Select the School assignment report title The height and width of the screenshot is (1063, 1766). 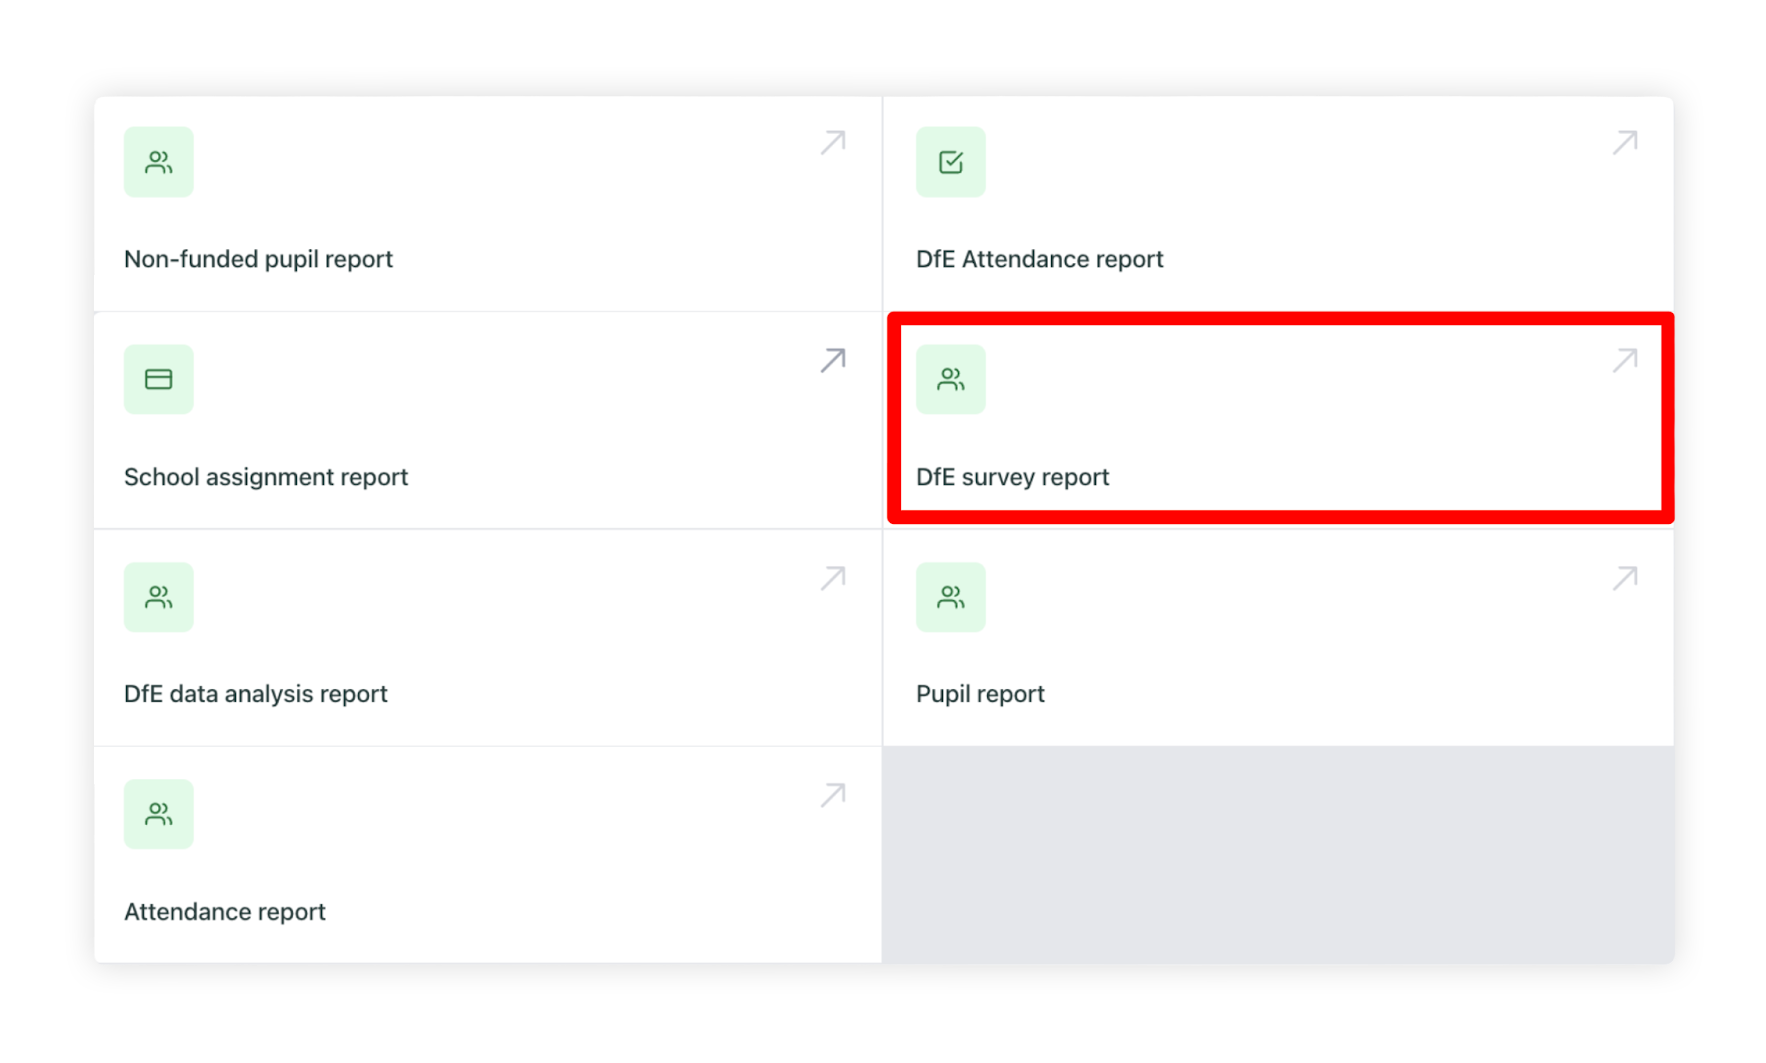point(266,477)
